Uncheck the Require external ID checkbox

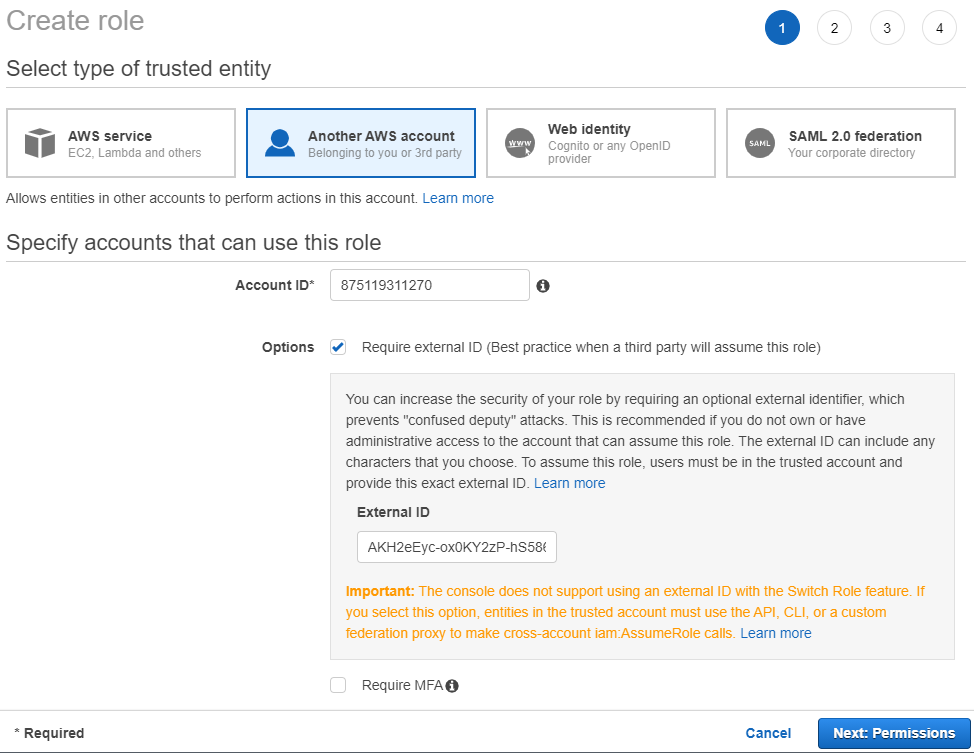point(338,347)
